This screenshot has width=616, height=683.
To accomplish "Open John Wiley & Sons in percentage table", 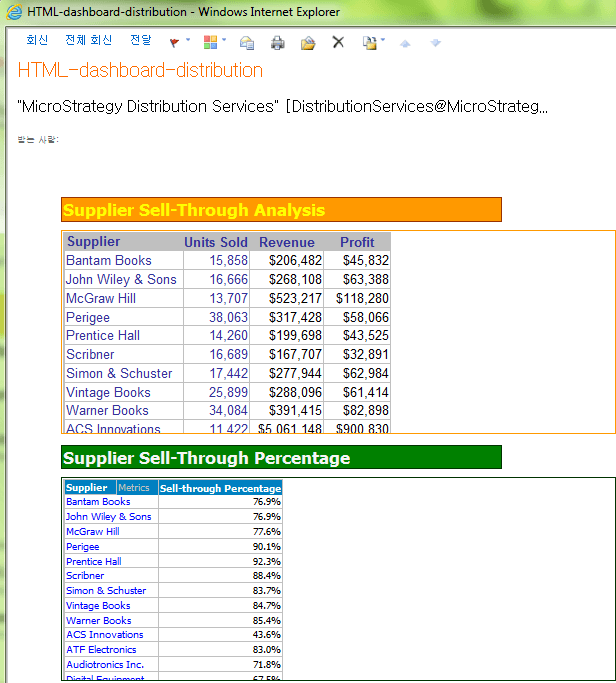I will [108, 517].
